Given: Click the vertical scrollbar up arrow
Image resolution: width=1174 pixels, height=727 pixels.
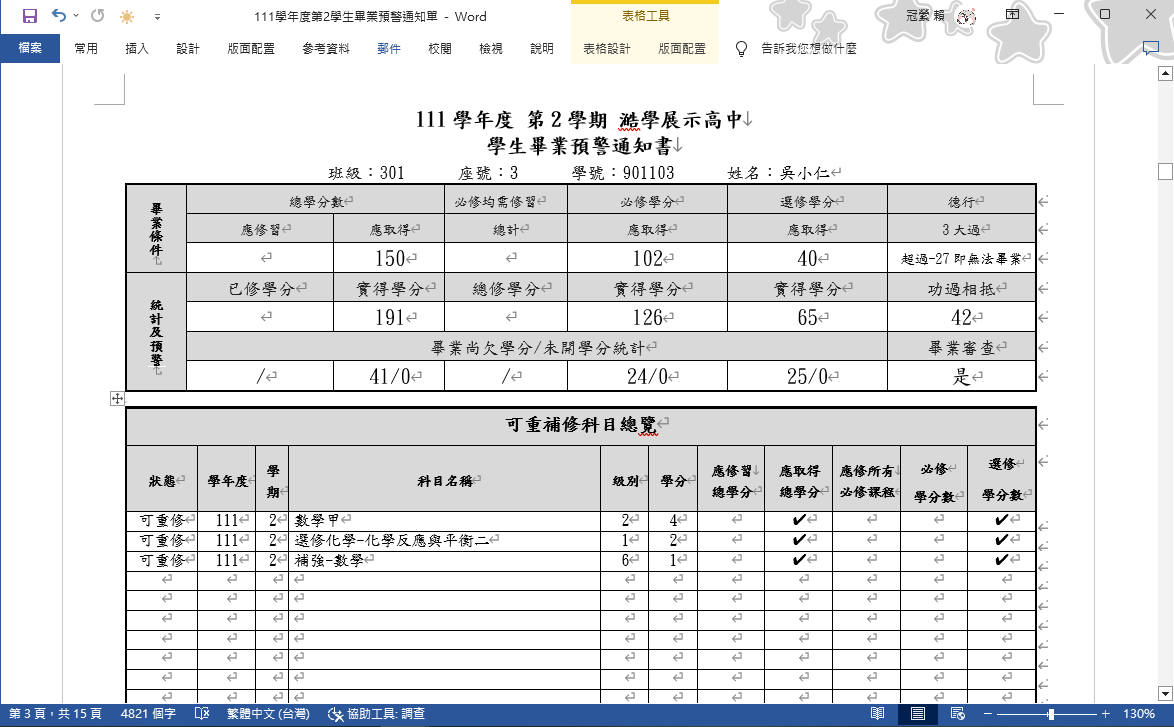Looking at the screenshot, I should tap(1165, 73).
